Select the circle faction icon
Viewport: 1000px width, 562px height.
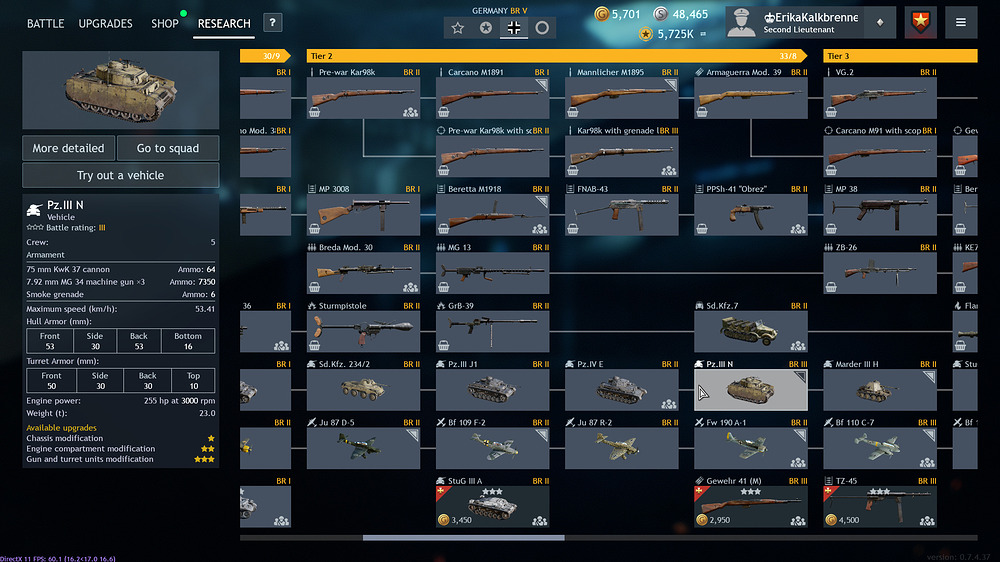coord(541,27)
